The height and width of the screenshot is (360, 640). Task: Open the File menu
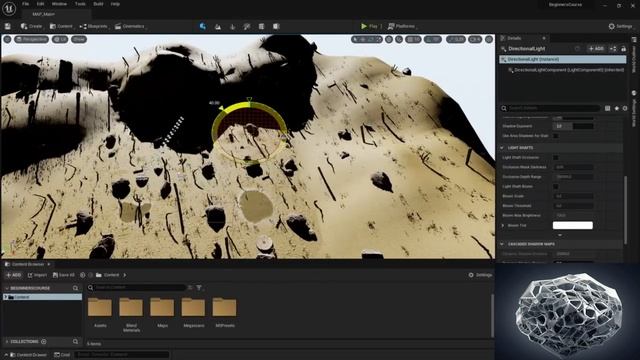click(x=25, y=4)
